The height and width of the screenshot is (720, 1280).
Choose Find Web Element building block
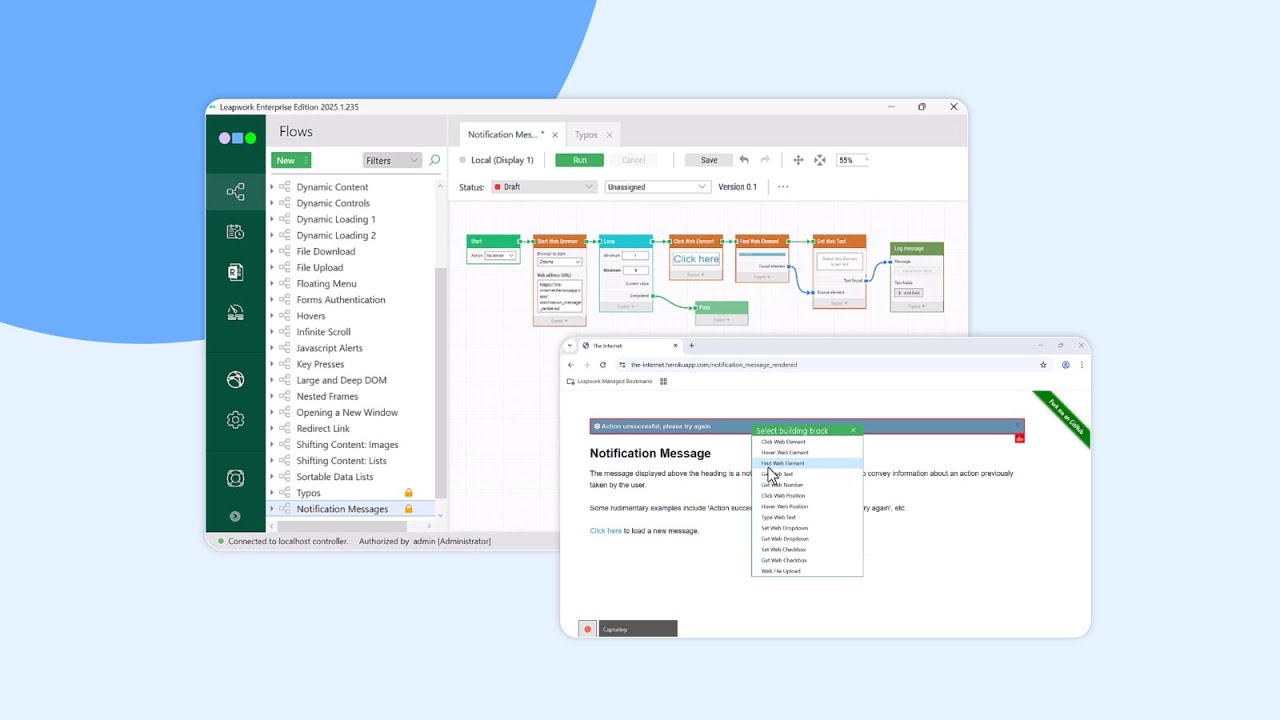point(807,463)
